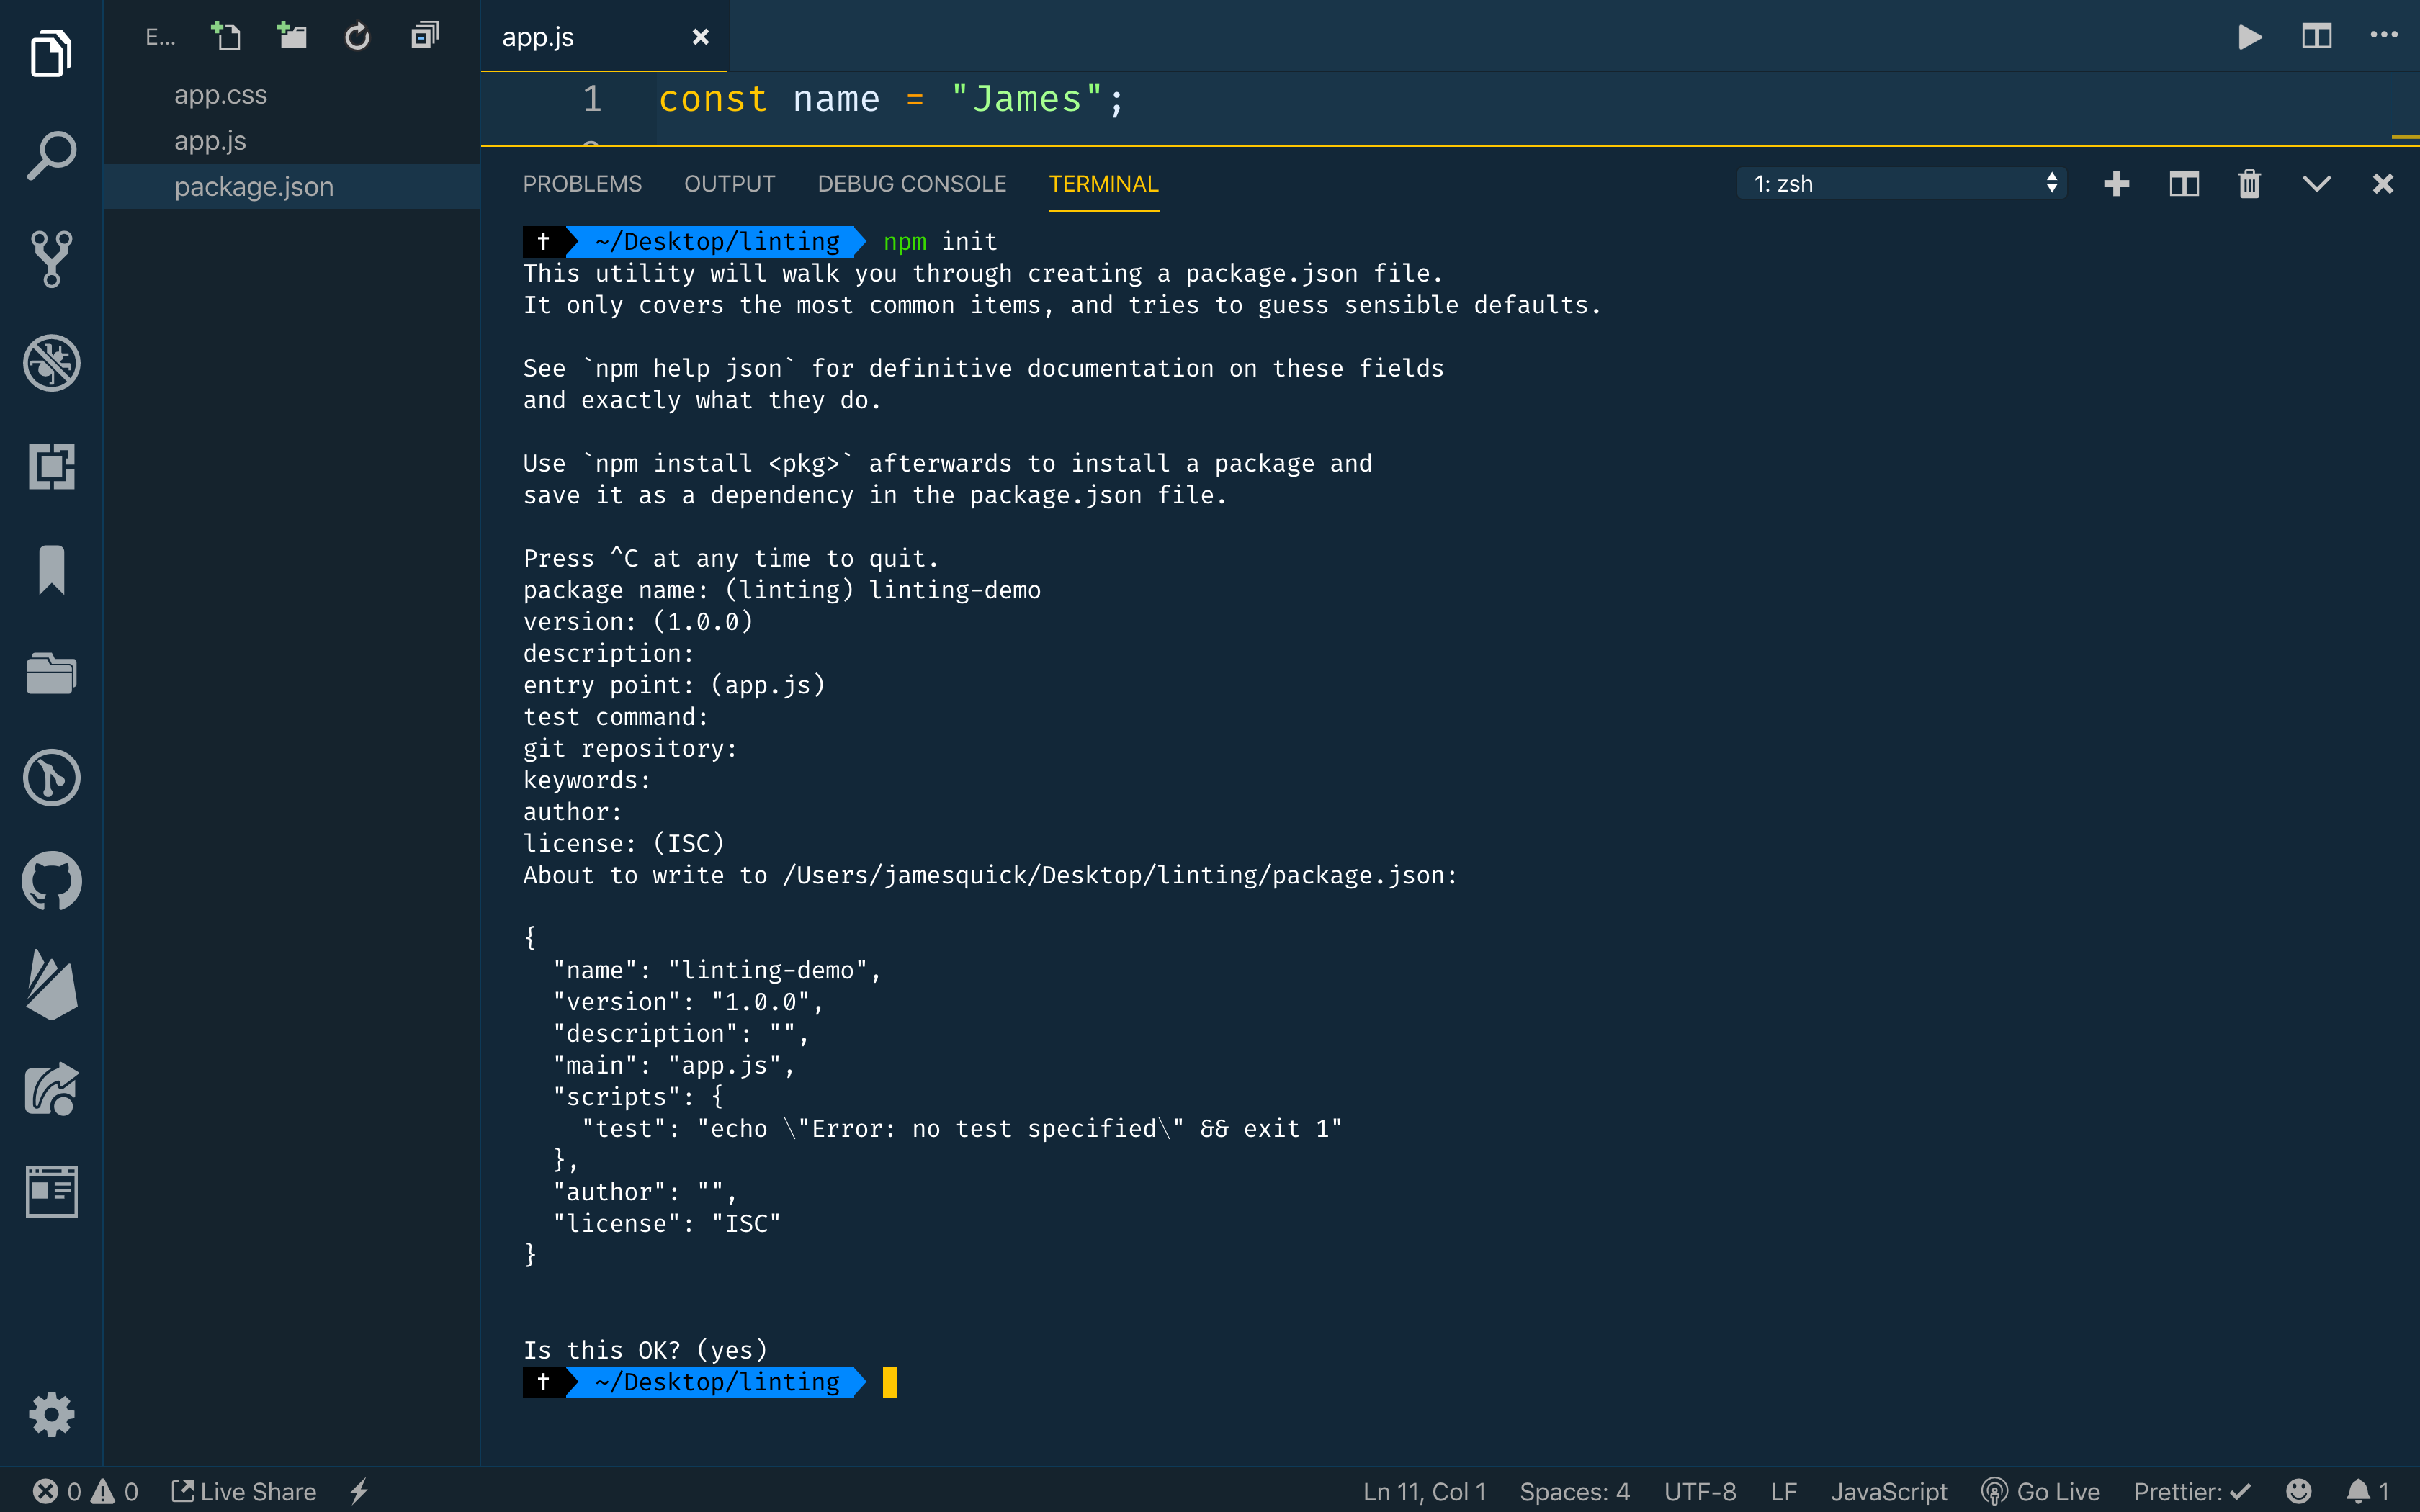Select the Lightning Bolt icon in status bar
2420x1512 pixels.
pos(362,1491)
